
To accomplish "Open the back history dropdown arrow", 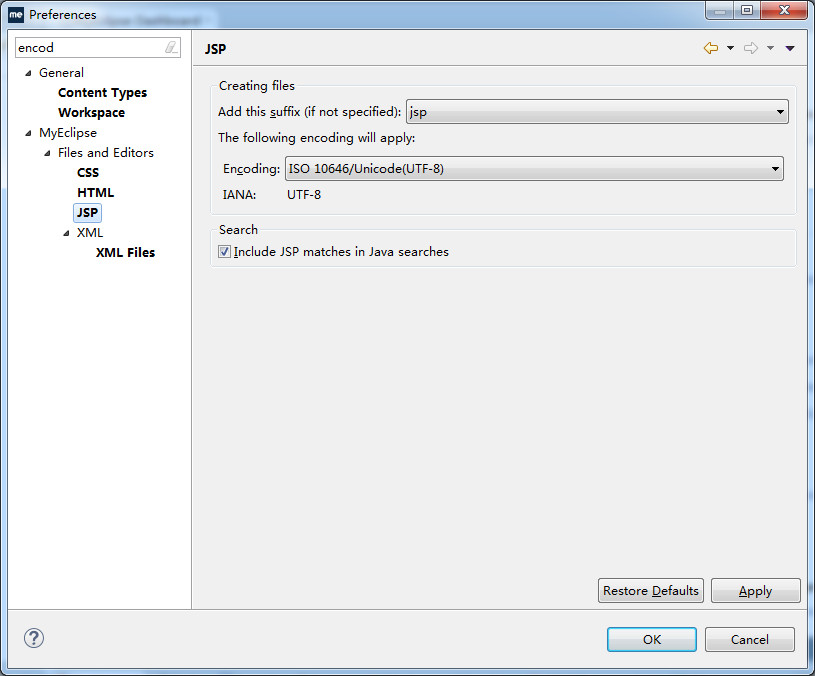I will coord(730,48).
